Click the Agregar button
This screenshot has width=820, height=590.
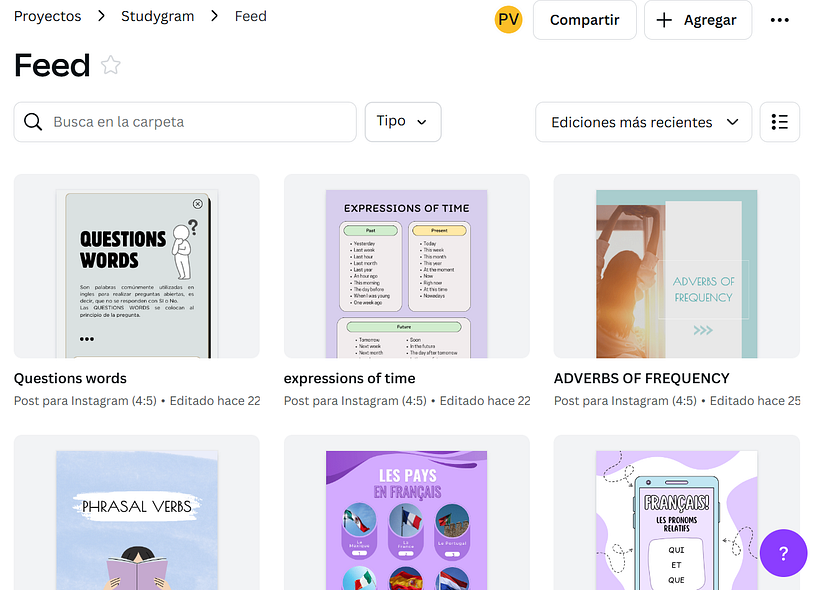pyautogui.click(x=698, y=20)
